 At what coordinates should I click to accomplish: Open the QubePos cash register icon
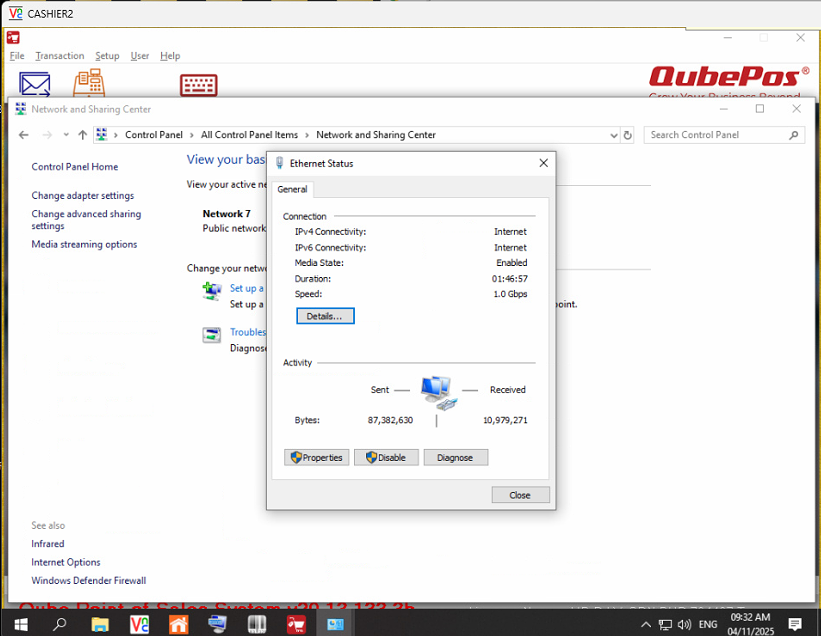[x=89, y=83]
